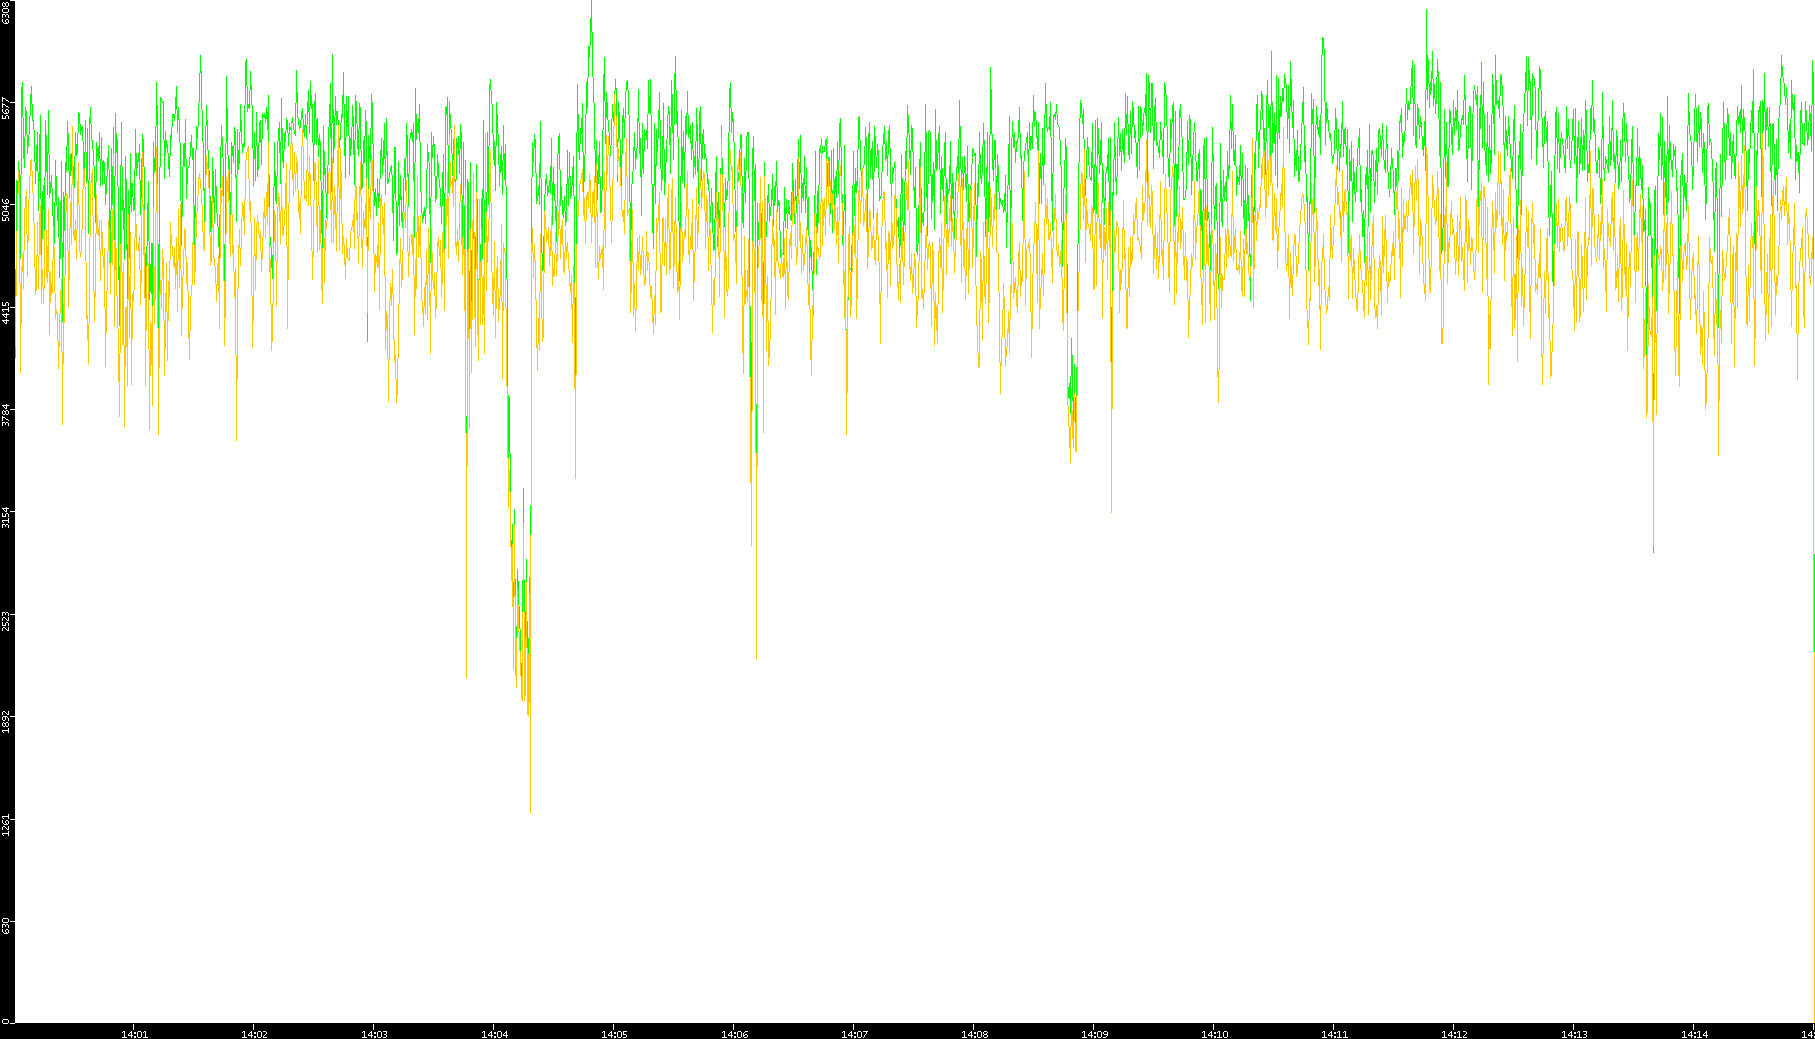Pick the 14:06 label on the time axis
This screenshot has width=1815, height=1039.
point(734,1034)
